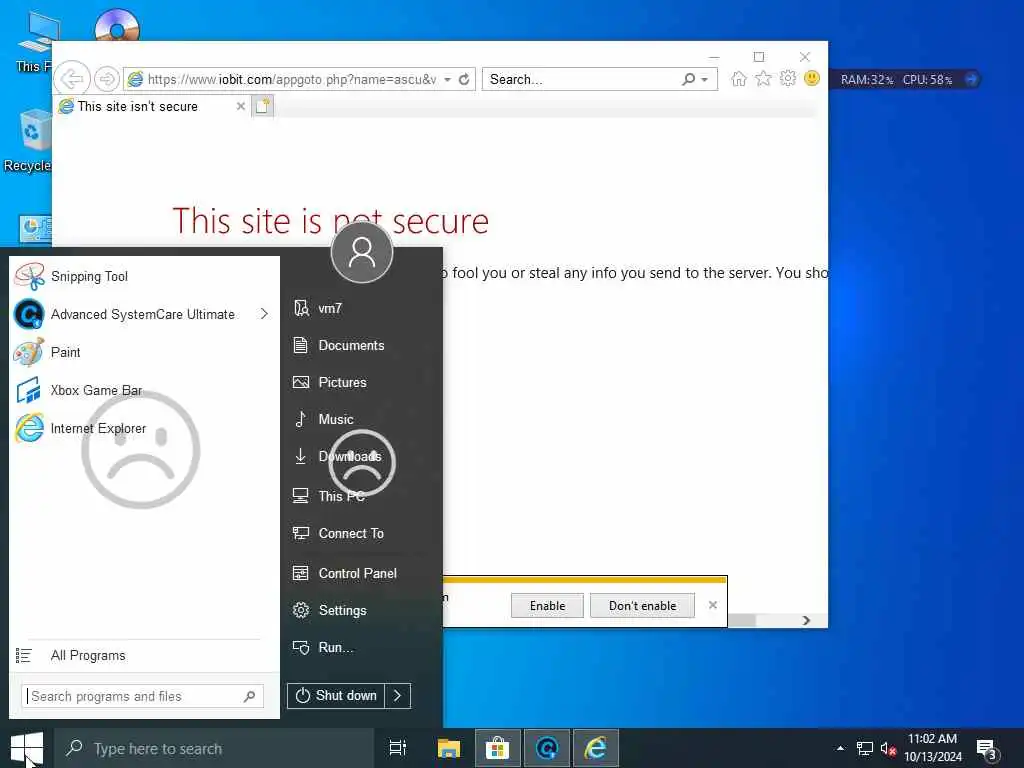The width and height of the screenshot is (1024, 768).
Task: Open the IE Tools gear icon
Action: click(788, 78)
